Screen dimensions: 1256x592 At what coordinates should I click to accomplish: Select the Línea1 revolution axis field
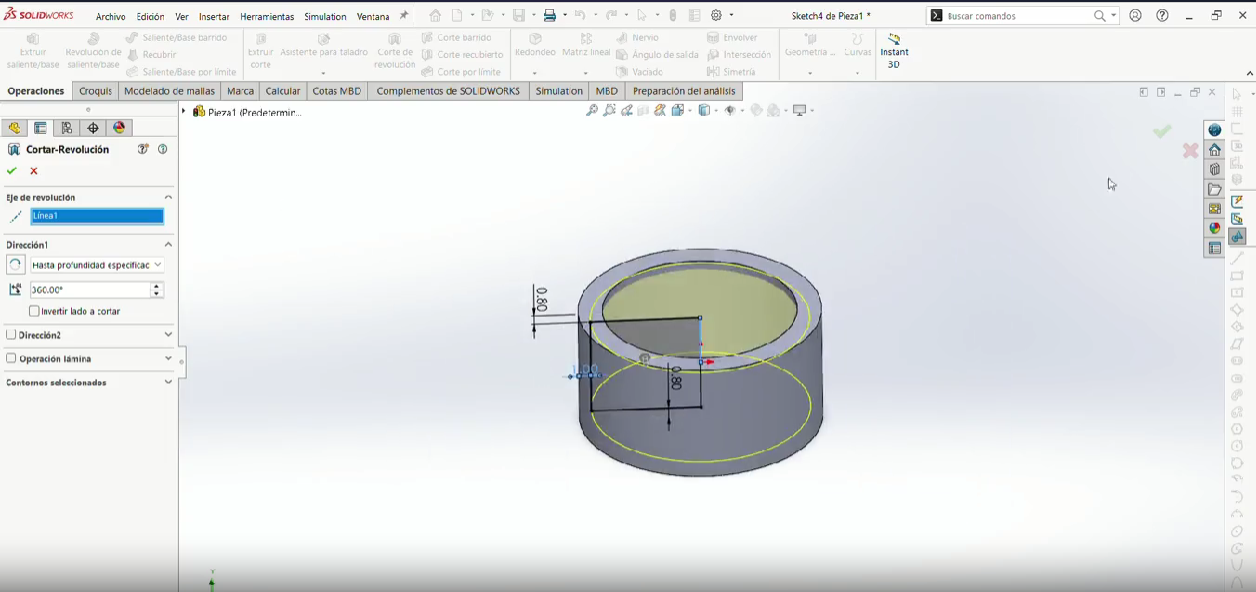pyautogui.click(x=97, y=216)
